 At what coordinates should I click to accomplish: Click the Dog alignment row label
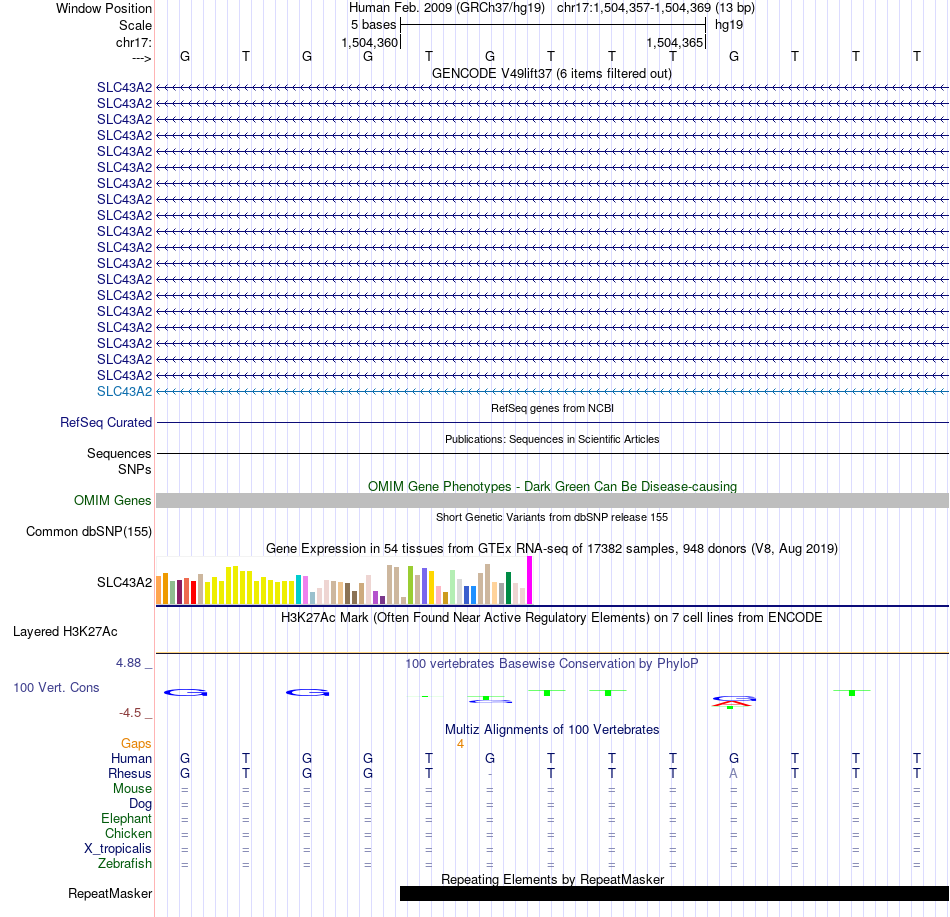[140, 804]
